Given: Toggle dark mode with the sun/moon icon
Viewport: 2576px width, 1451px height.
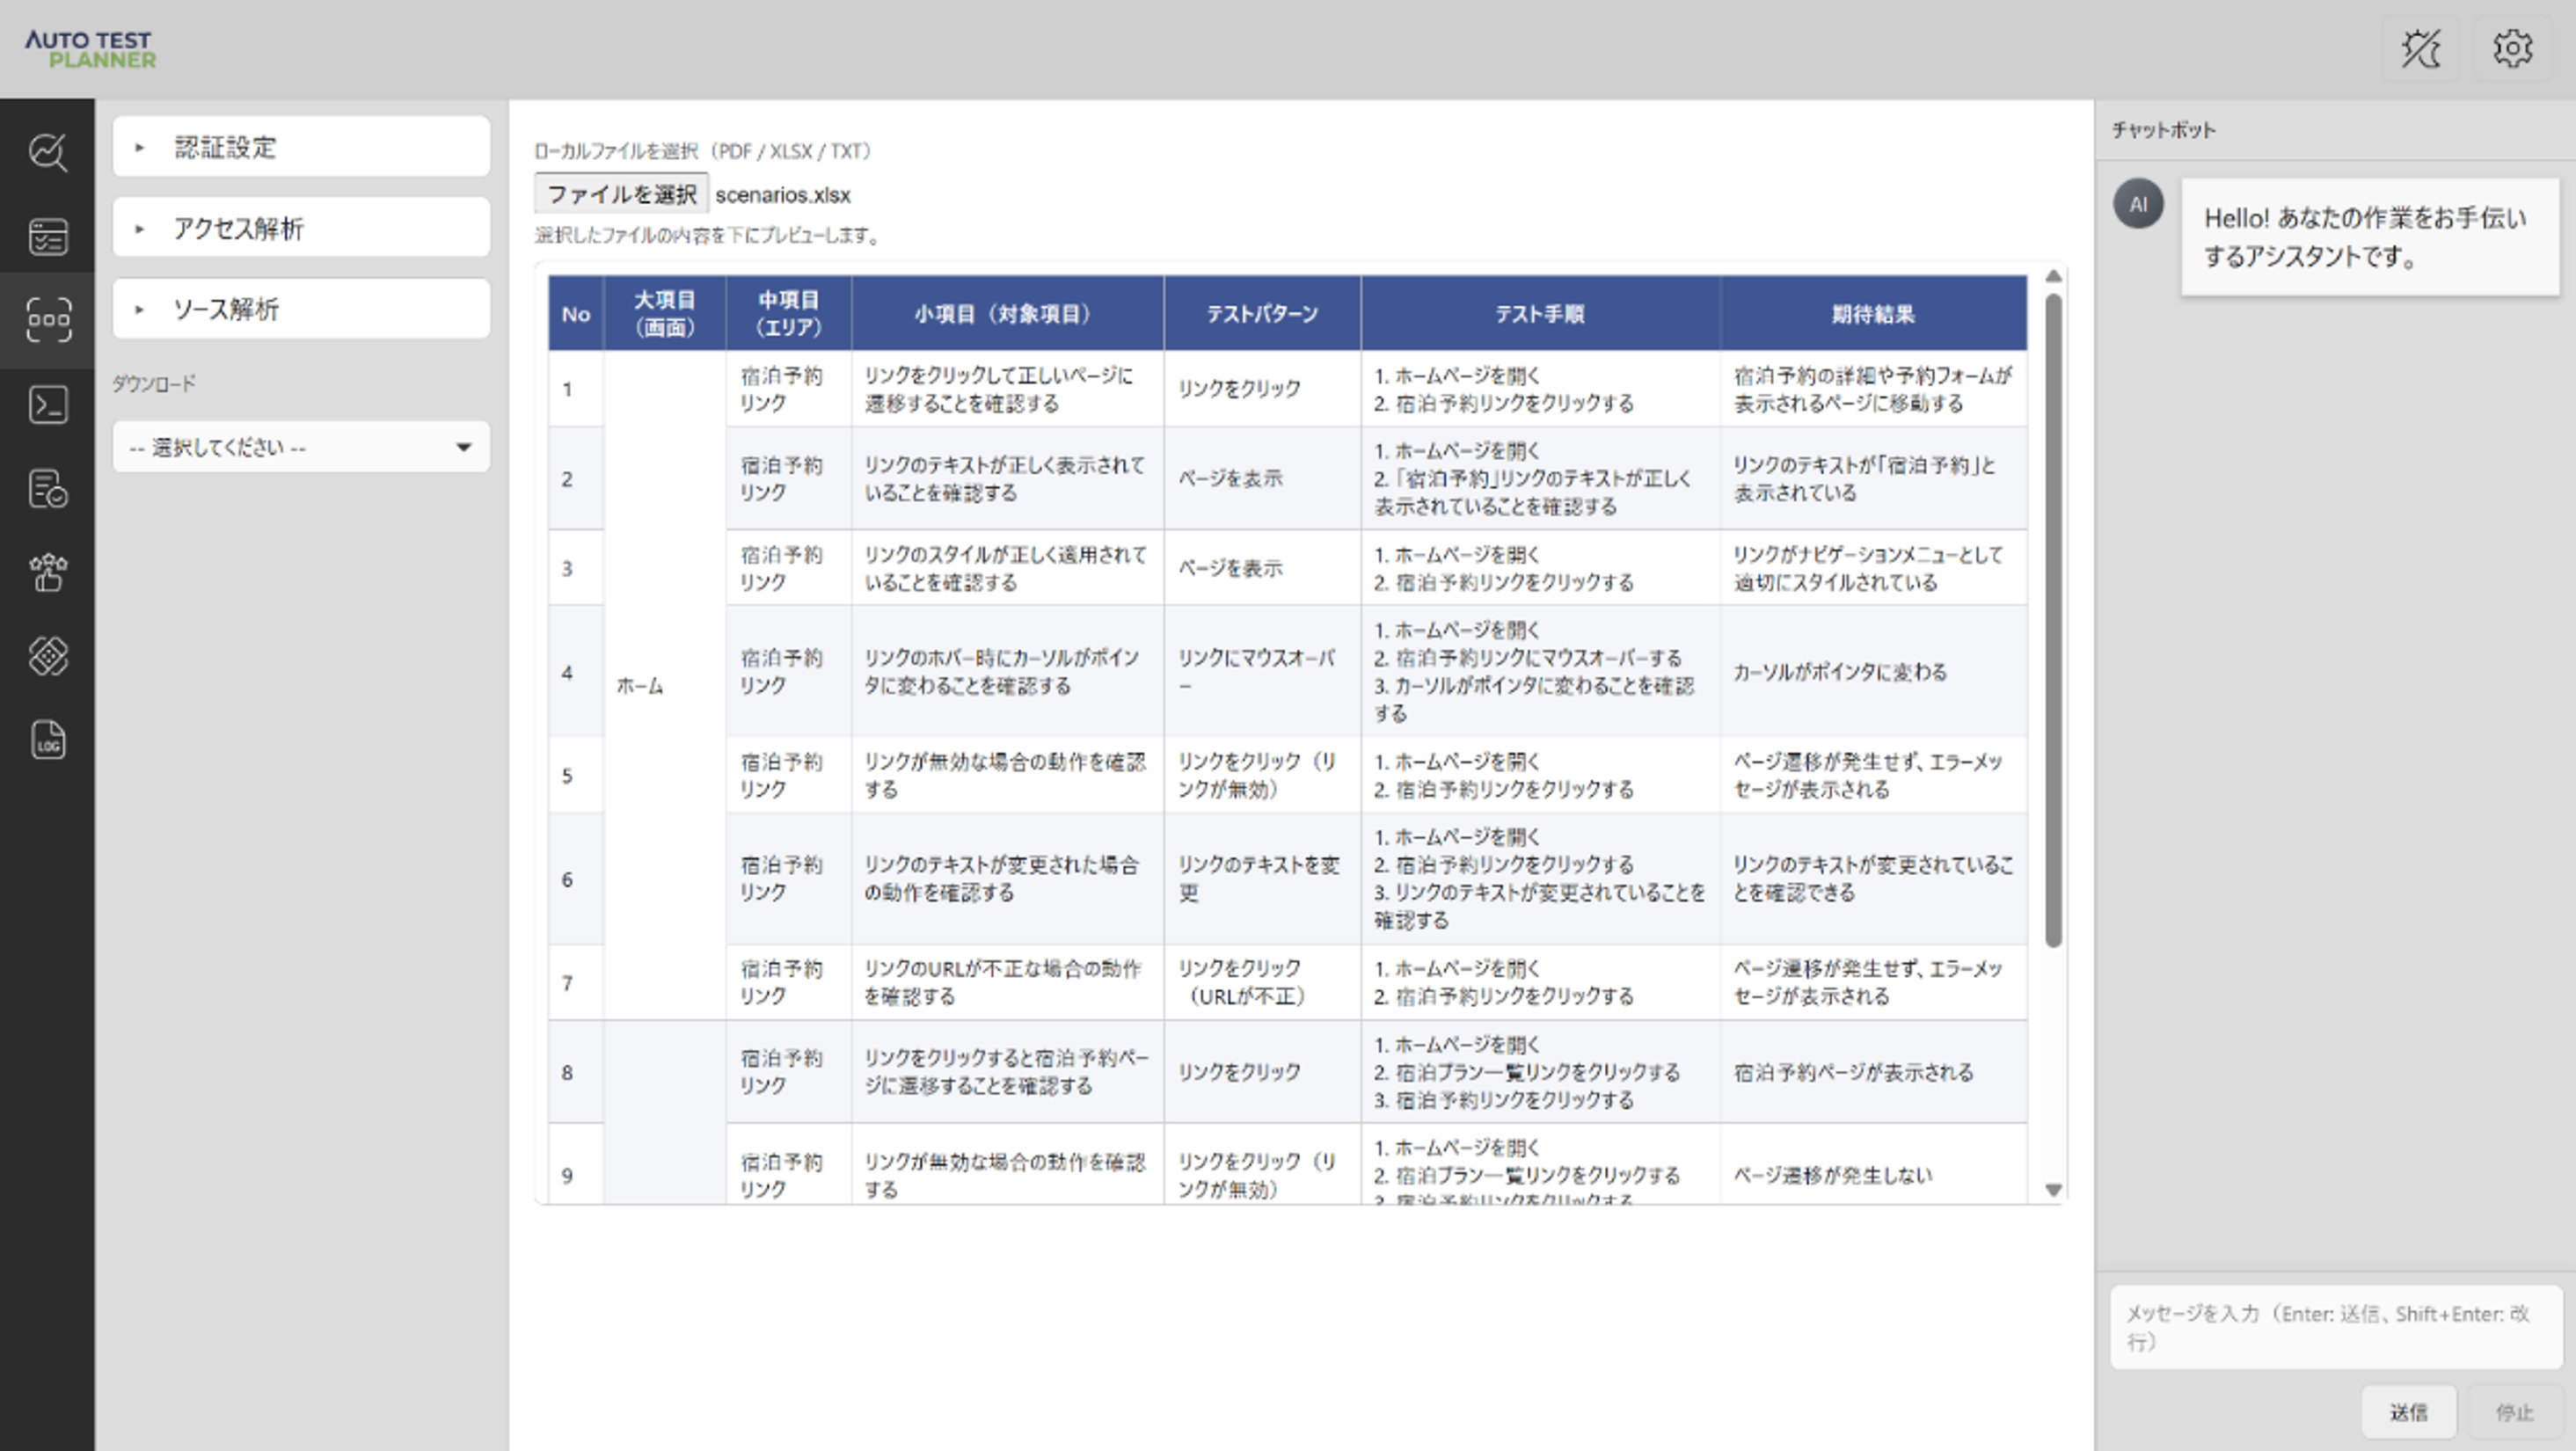Looking at the screenshot, I should click(x=2420, y=48).
